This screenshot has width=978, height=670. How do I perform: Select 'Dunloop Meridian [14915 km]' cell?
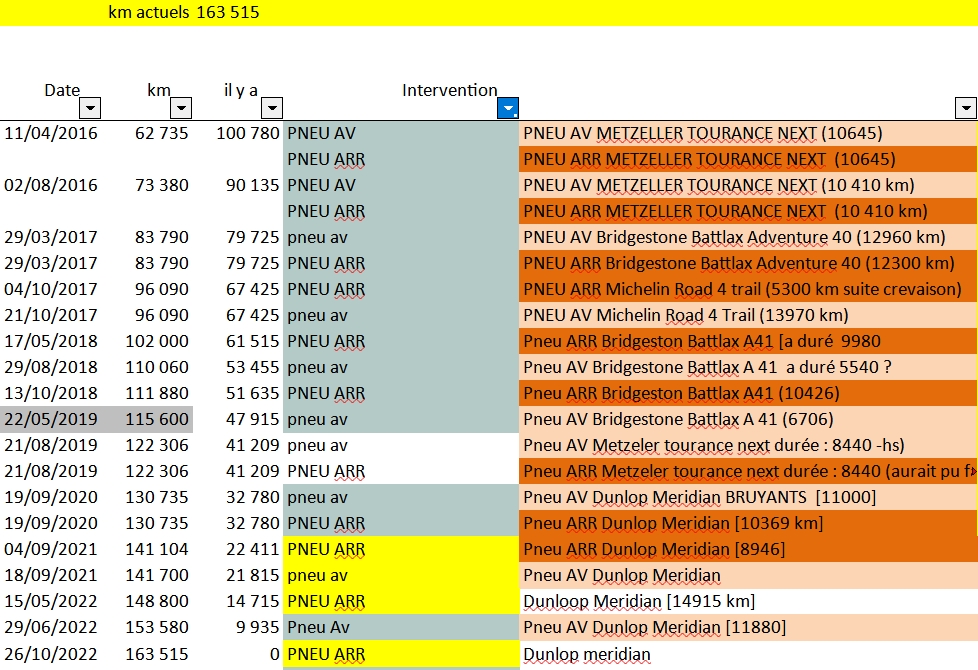tap(747, 601)
